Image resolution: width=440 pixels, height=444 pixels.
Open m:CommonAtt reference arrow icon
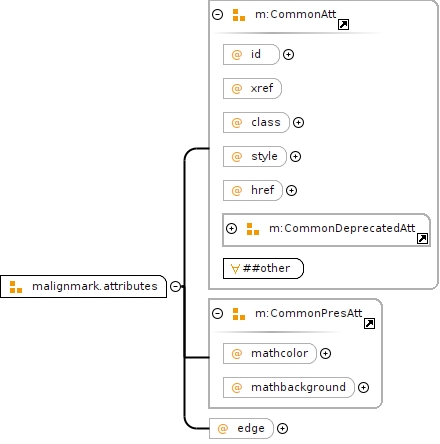343,25
